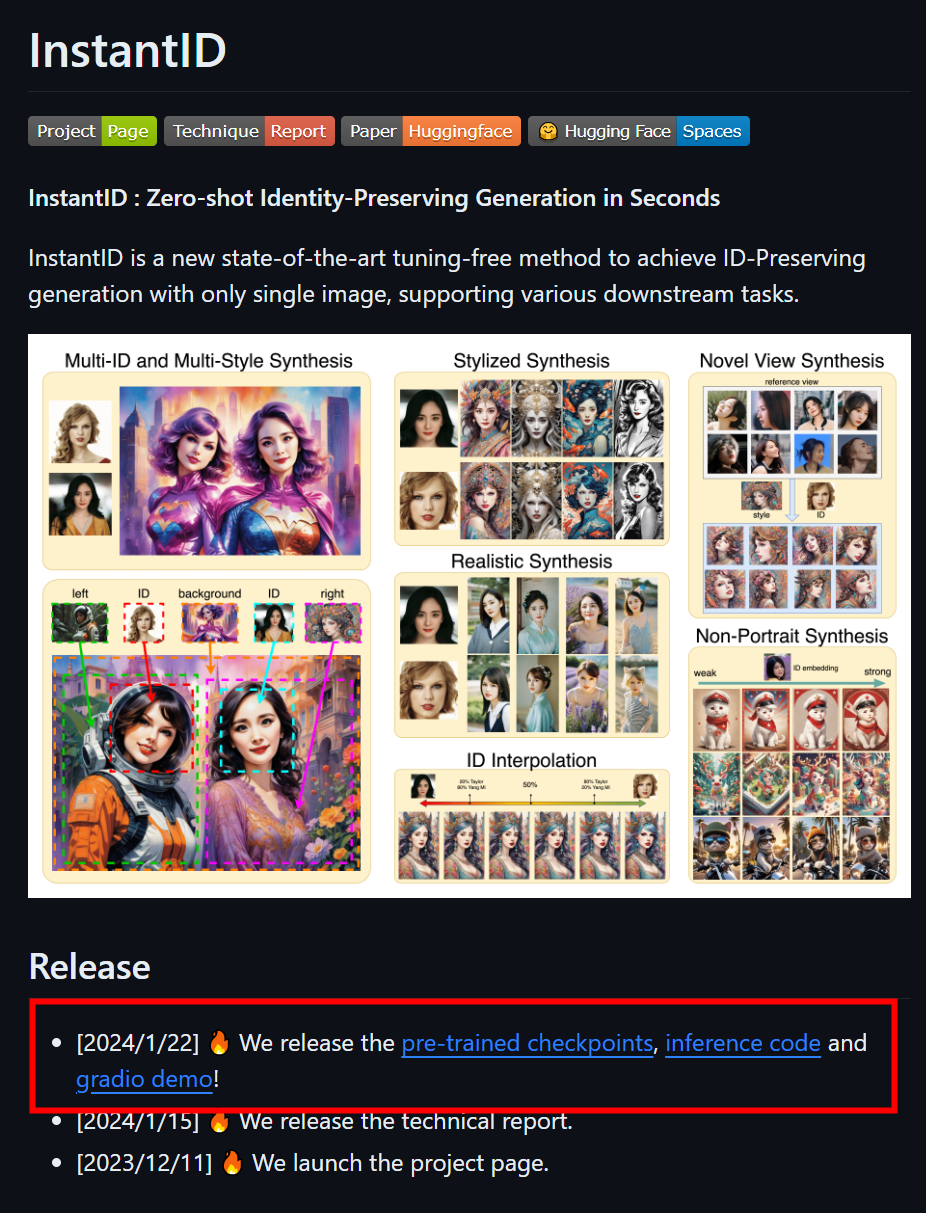Click the ID Interpolation gradient arrow bar
Screen dimensions: 926x1213
point(532,802)
